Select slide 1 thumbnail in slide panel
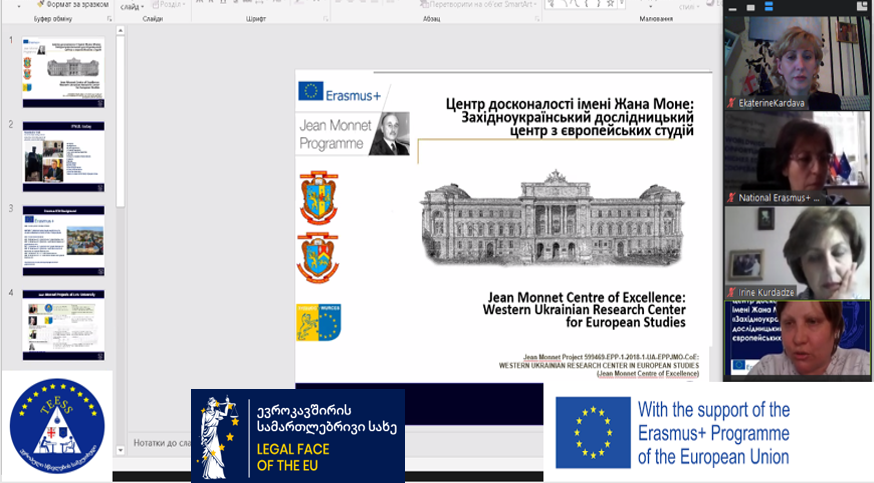Image resolution: width=874 pixels, height=483 pixels. 64,72
